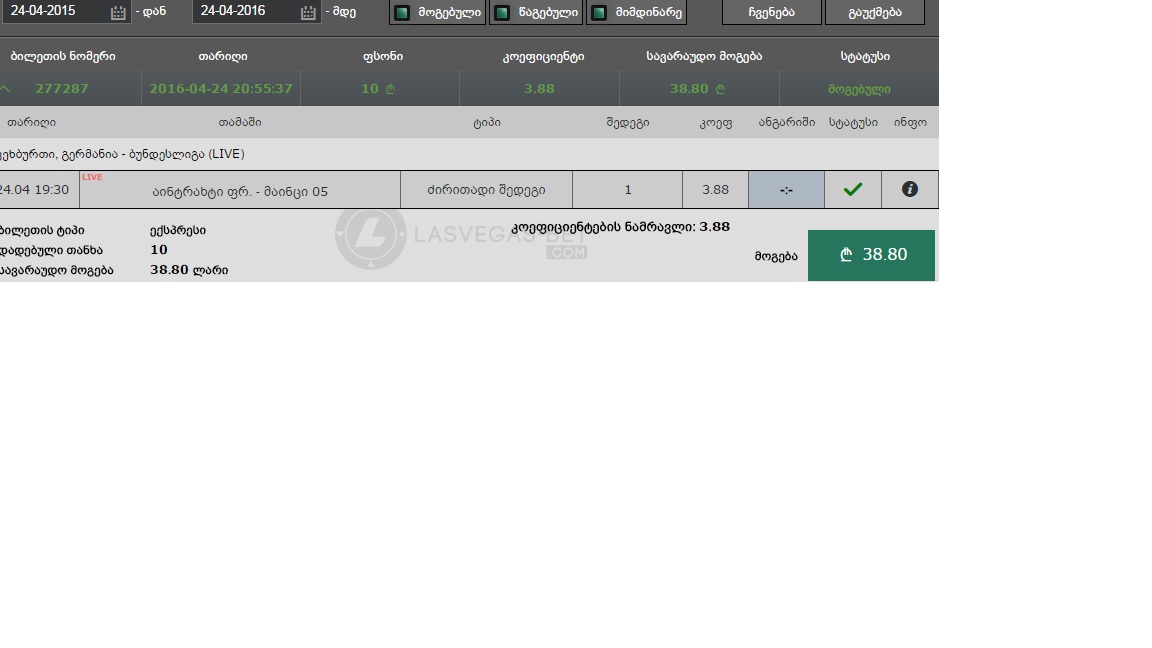1152x648 pixels.
Task: Click the ფსონი column header
Action: coord(383,56)
